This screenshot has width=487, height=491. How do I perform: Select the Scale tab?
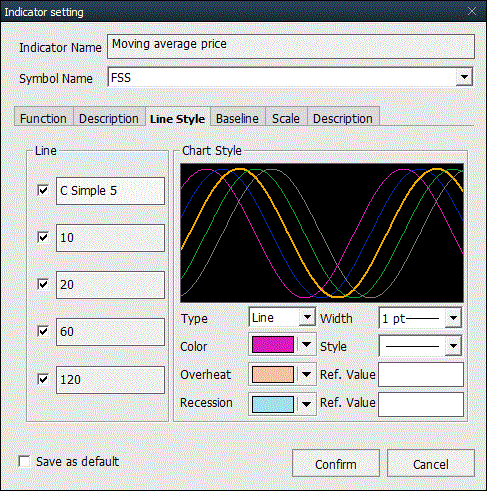point(286,119)
